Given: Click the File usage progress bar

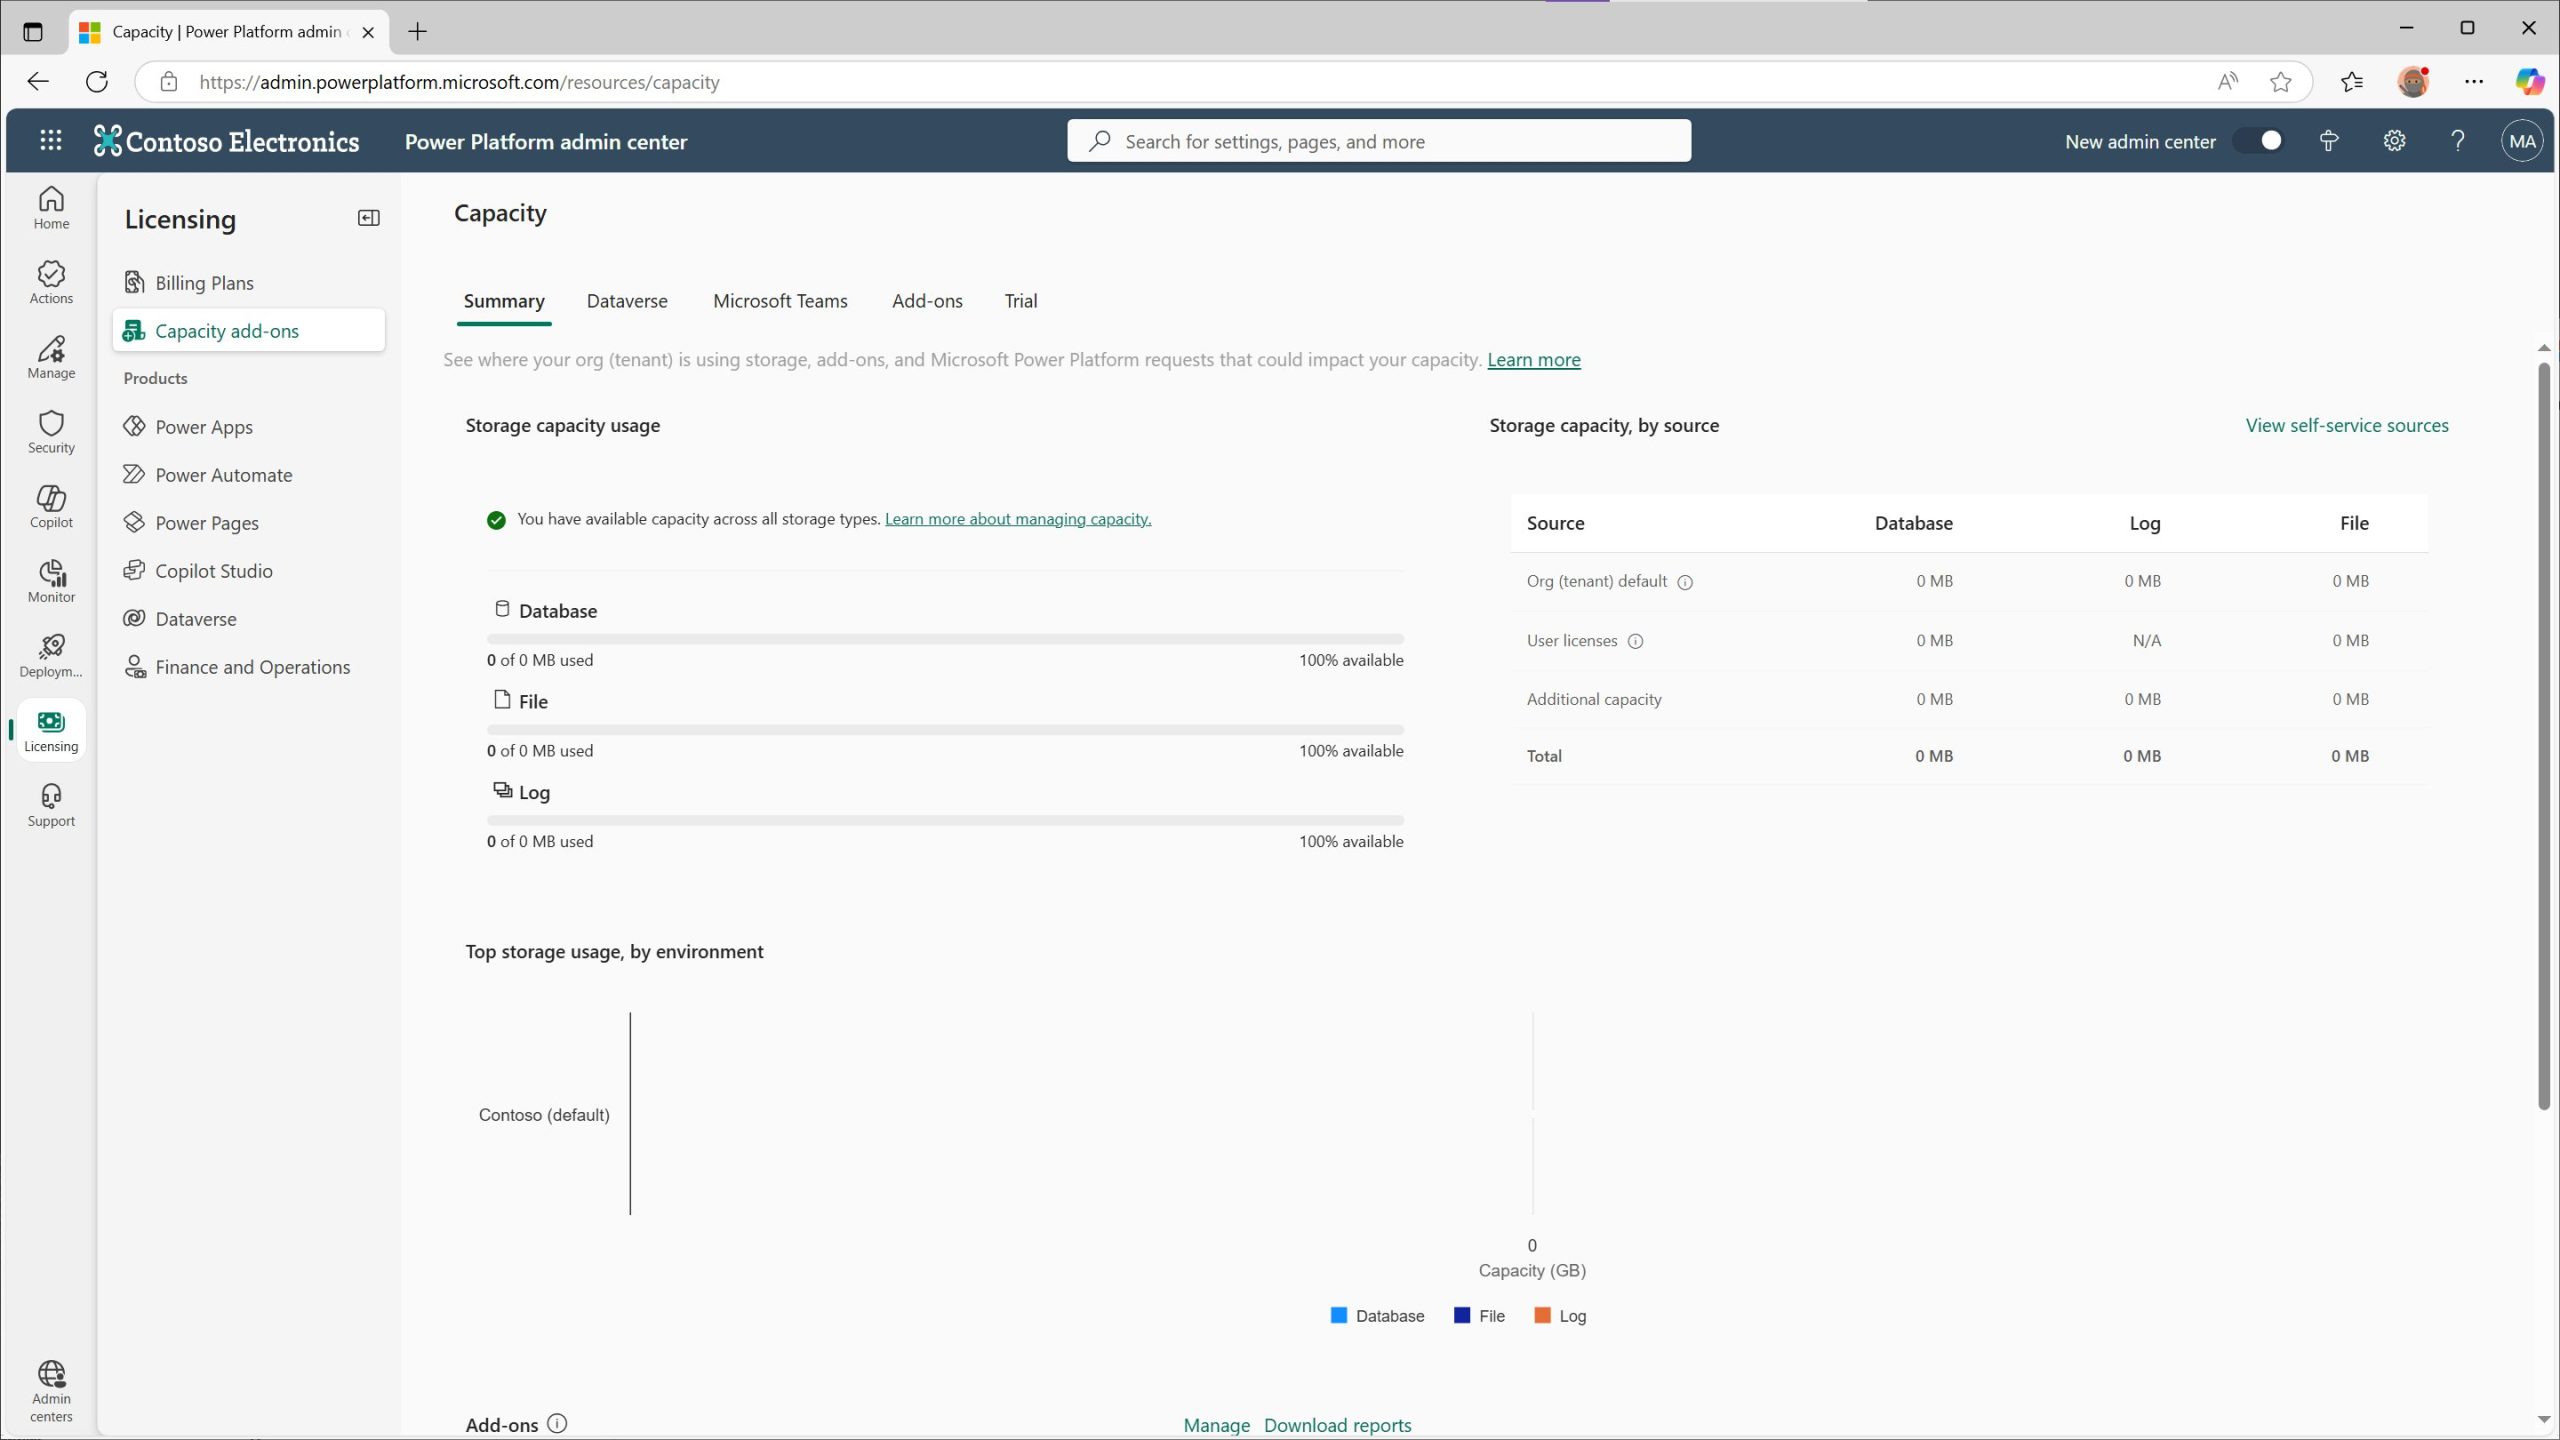Looking at the screenshot, I should coord(945,730).
